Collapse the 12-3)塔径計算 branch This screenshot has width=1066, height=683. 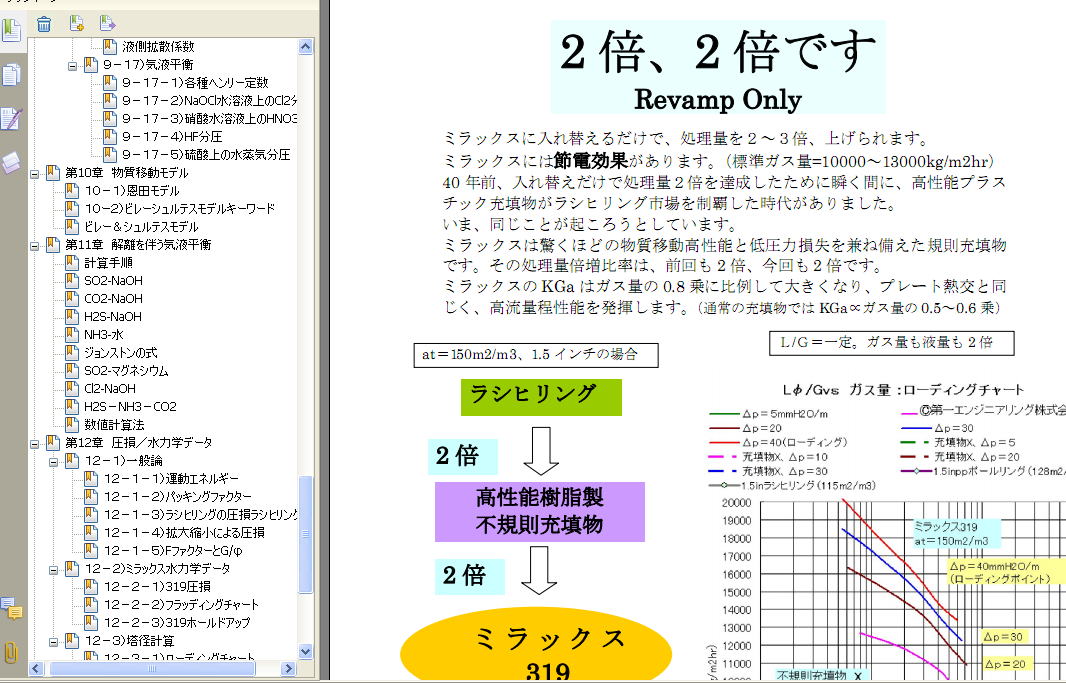pyautogui.click(x=54, y=642)
